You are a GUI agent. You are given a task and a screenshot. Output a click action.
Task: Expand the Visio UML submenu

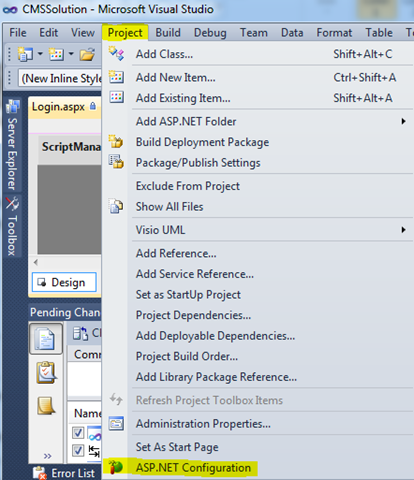(x=403, y=230)
